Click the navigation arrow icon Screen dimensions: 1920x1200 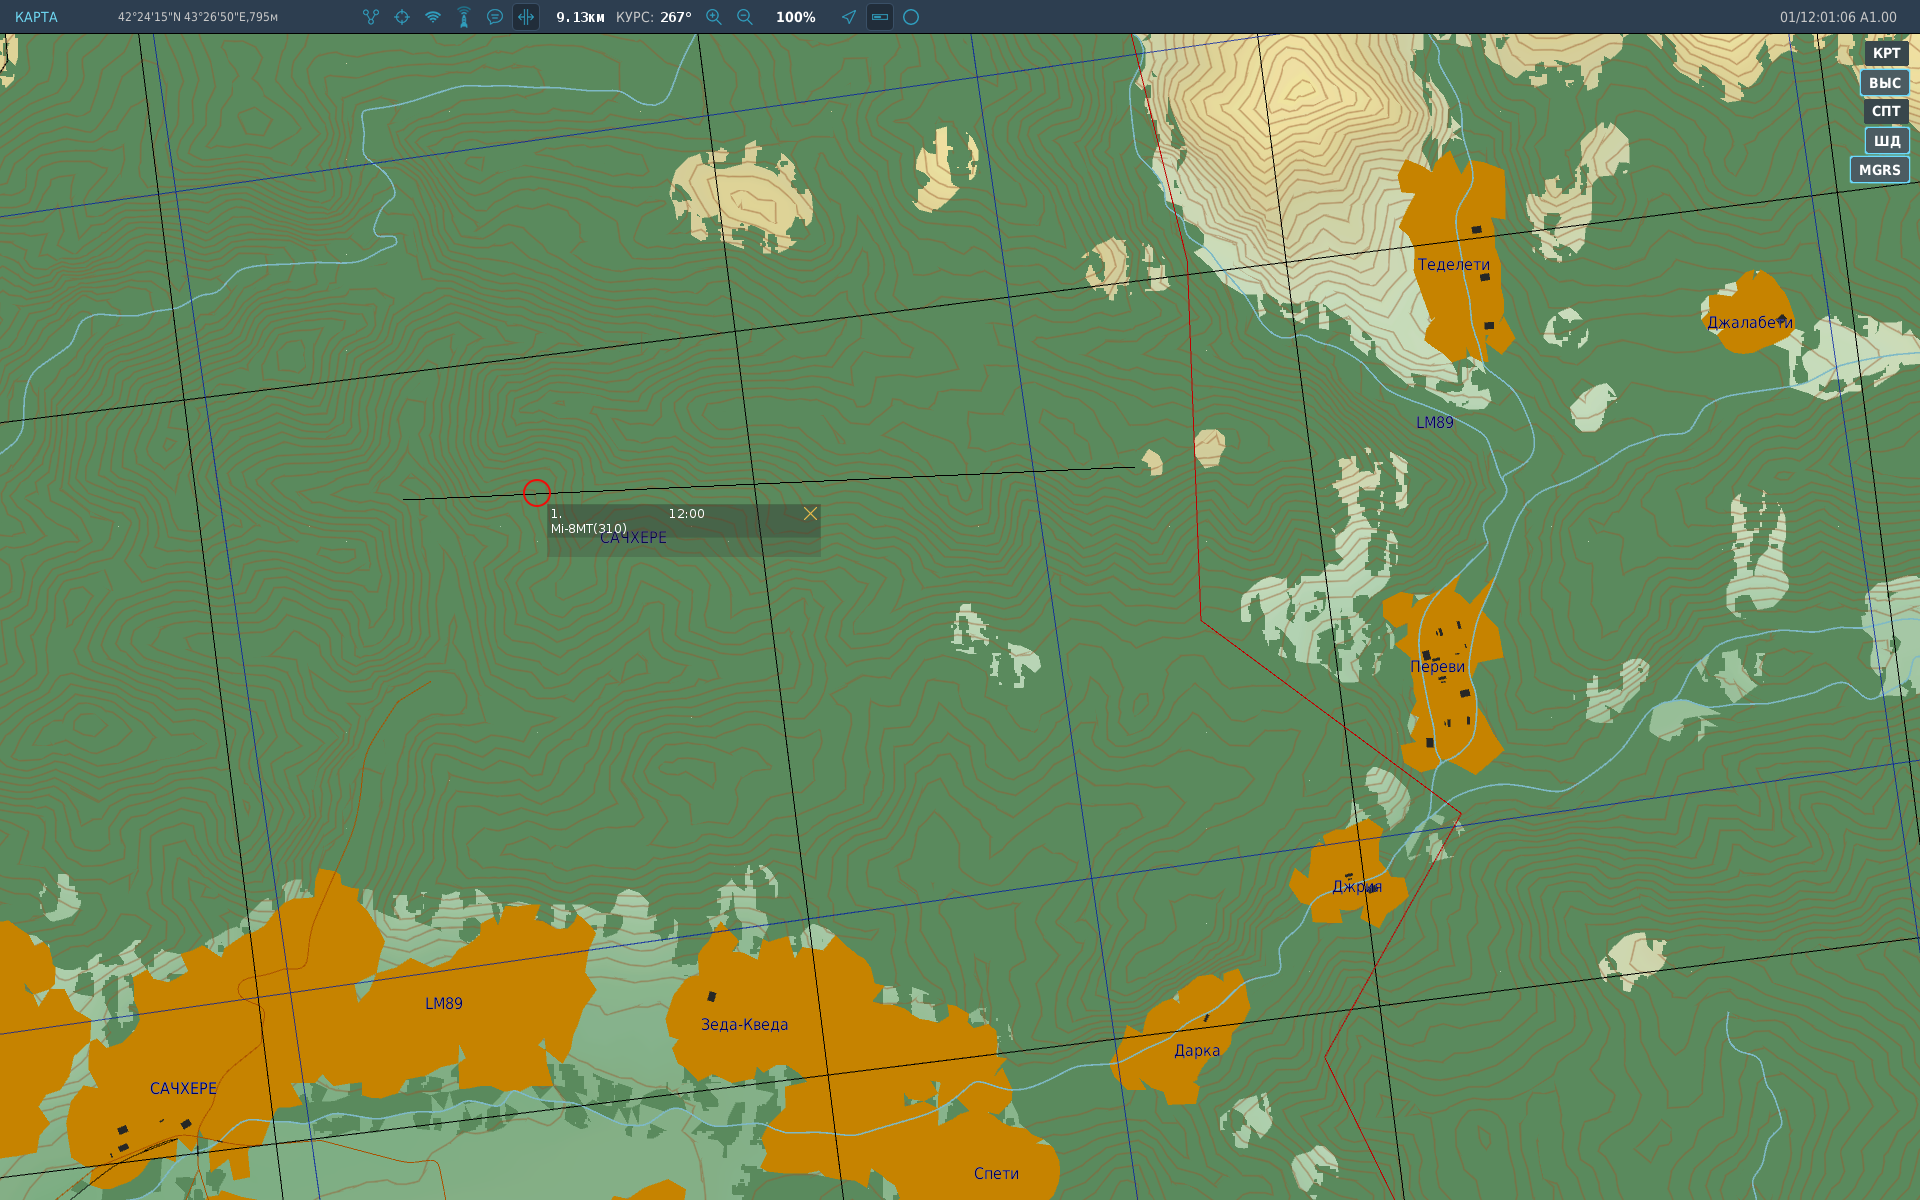tap(849, 17)
